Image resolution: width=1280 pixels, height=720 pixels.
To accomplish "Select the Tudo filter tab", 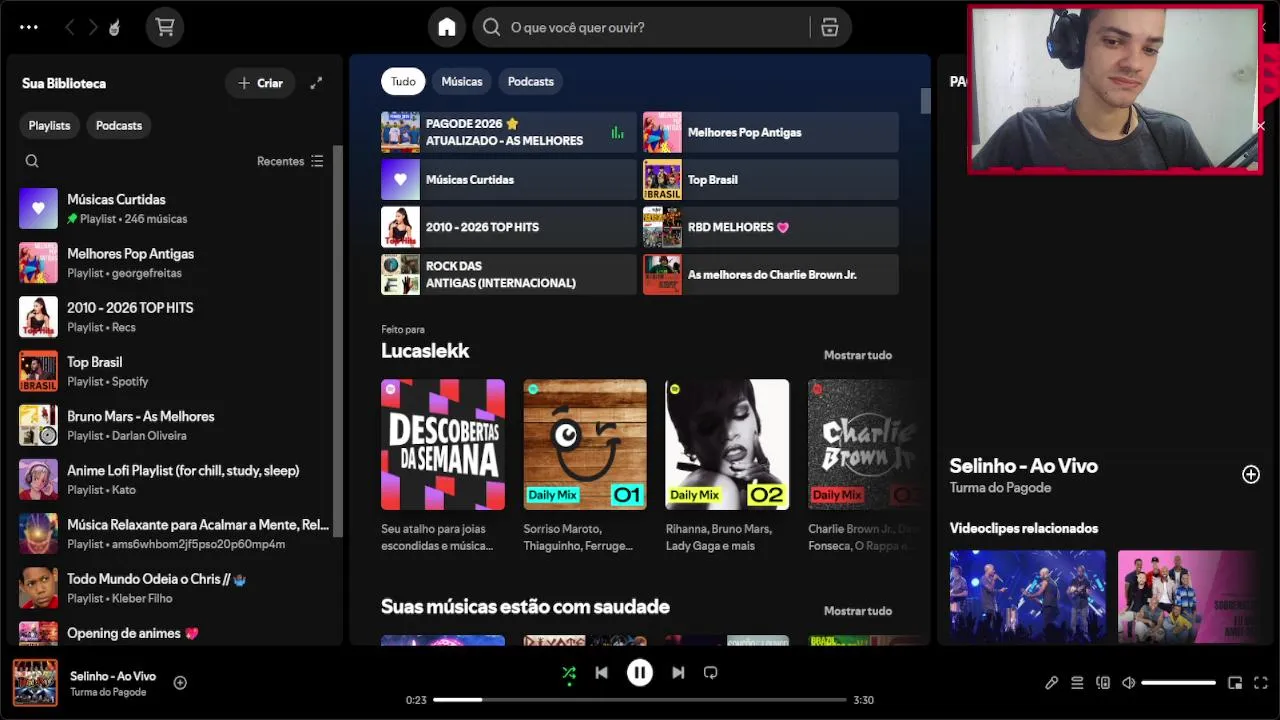I will click(403, 81).
